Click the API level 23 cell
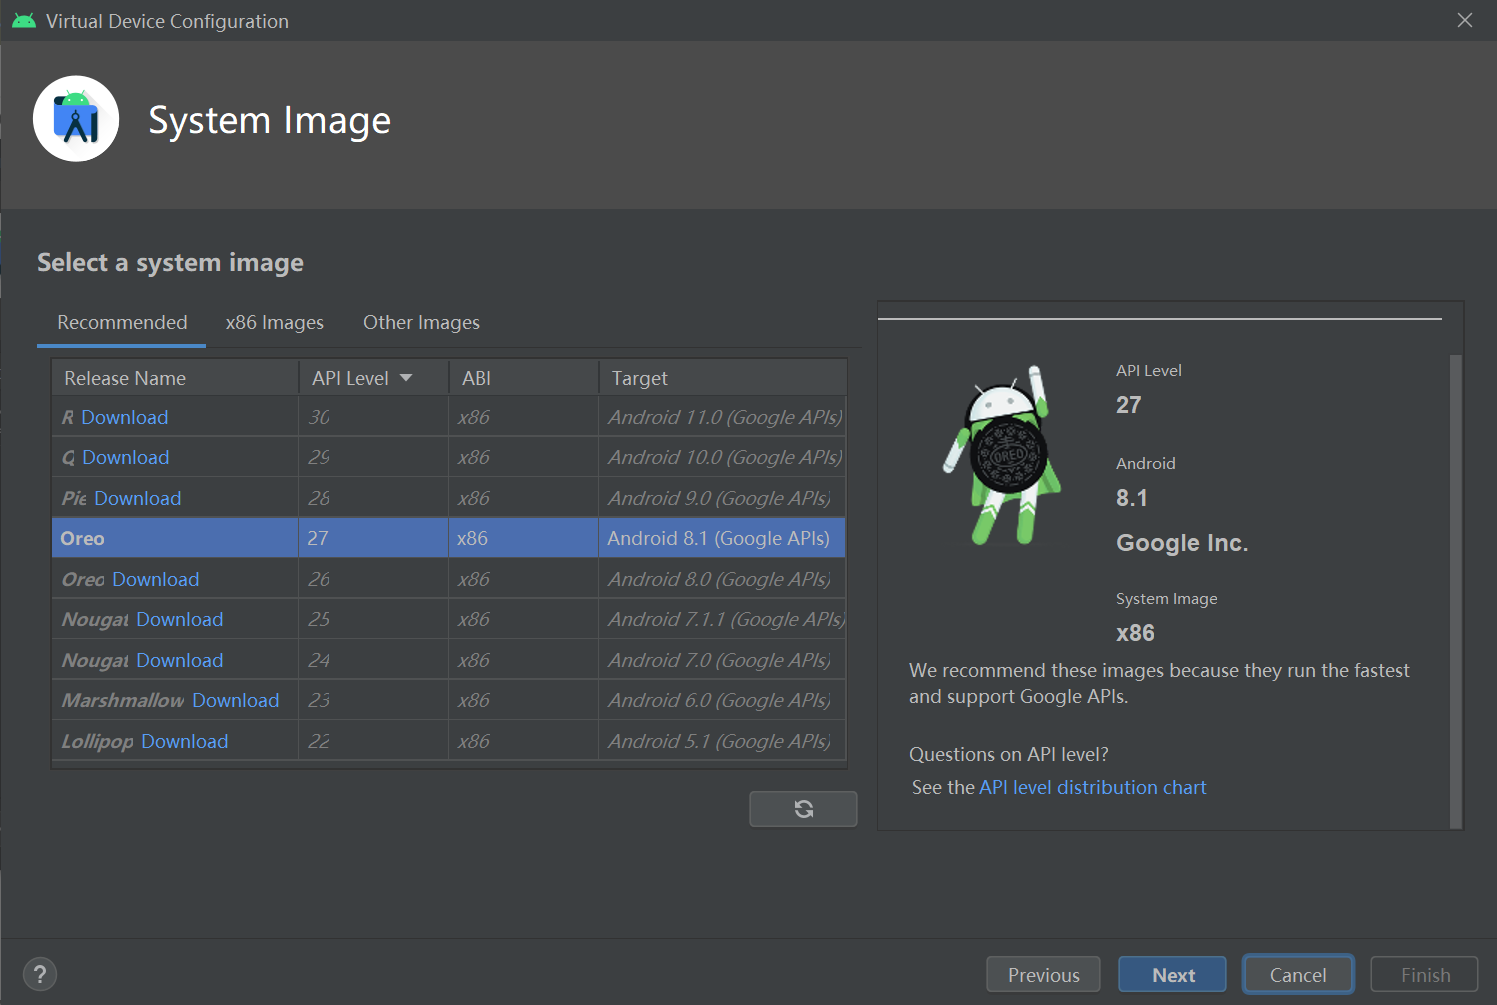 [374, 700]
